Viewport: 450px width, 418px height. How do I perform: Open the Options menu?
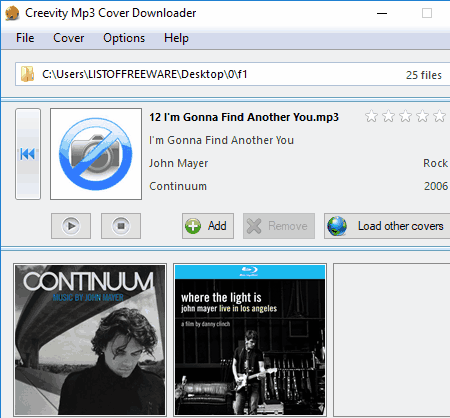[124, 38]
